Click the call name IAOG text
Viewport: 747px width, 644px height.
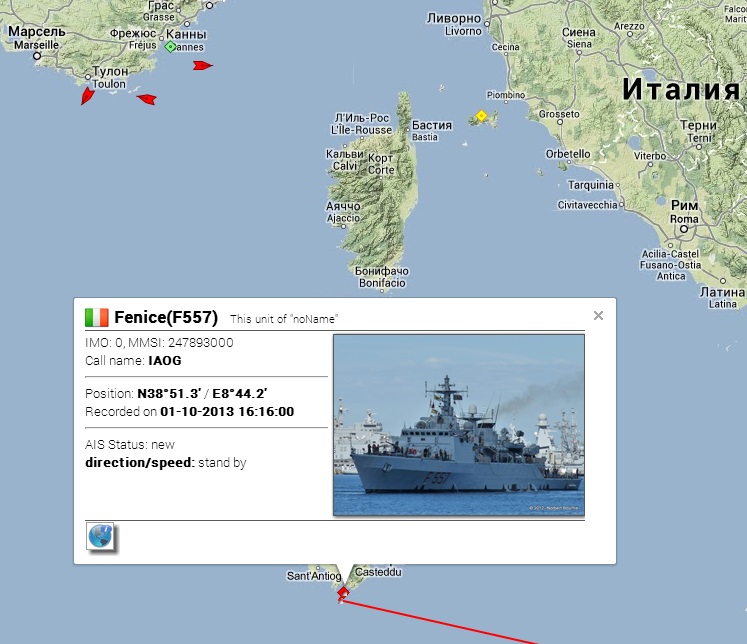pyautogui.click(x=165, y=361)
